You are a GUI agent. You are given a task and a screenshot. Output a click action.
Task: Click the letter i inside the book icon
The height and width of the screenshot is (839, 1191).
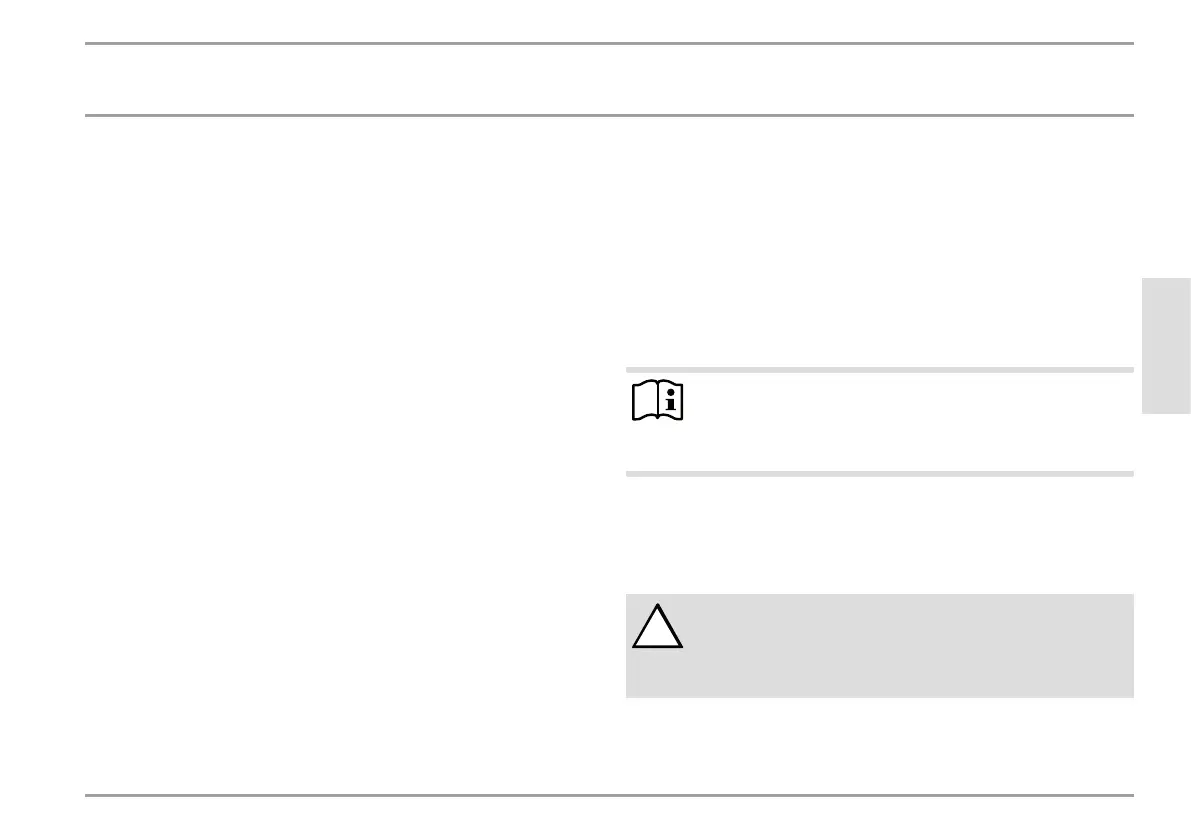(x=671, y=400)
